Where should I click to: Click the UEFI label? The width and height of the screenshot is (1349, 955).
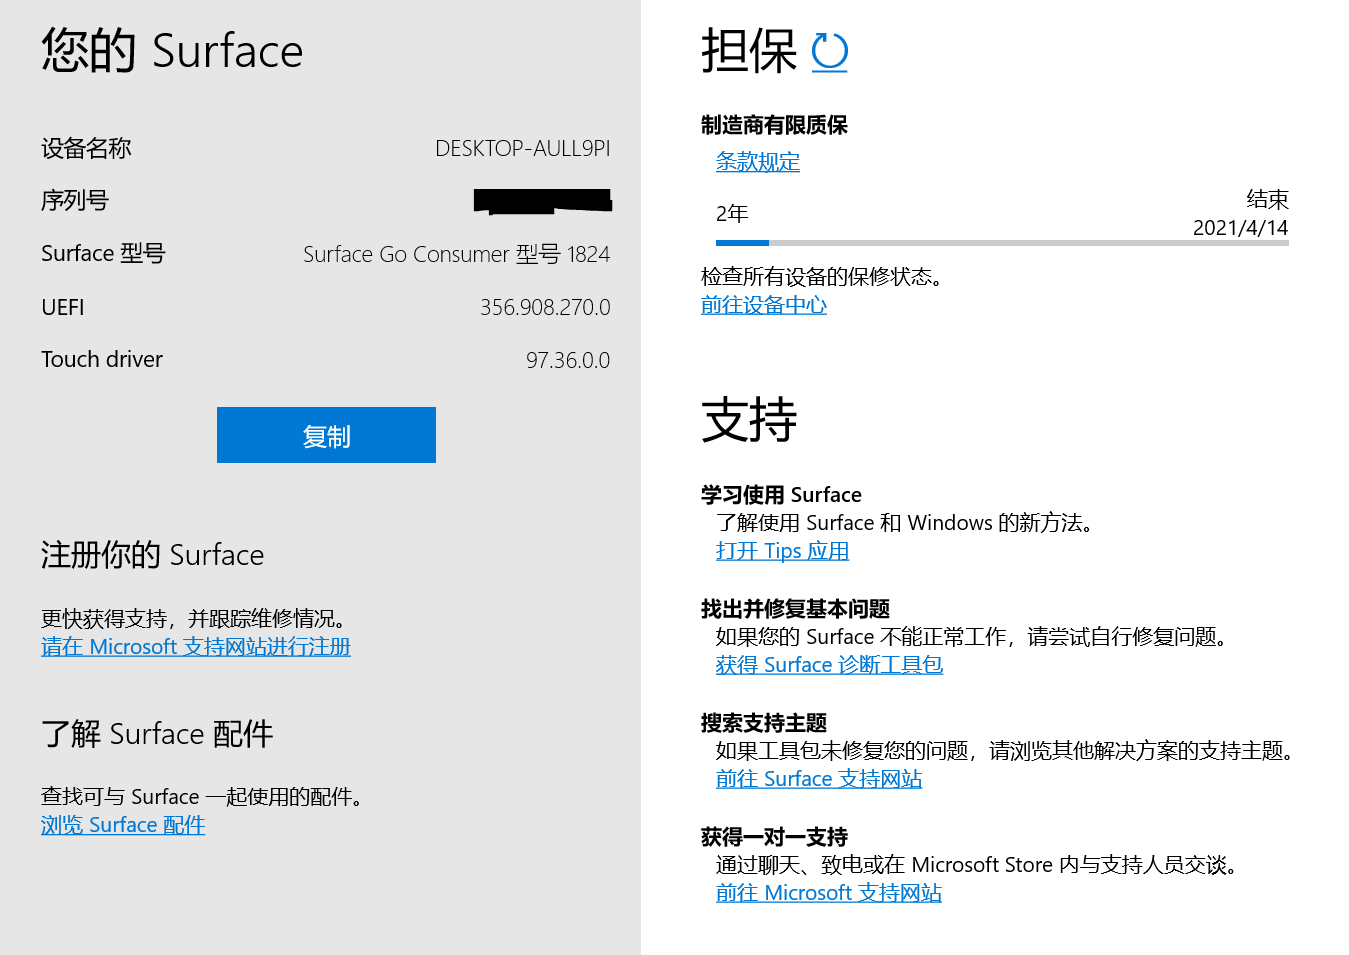pyautogui.click(x=63, y=307)
